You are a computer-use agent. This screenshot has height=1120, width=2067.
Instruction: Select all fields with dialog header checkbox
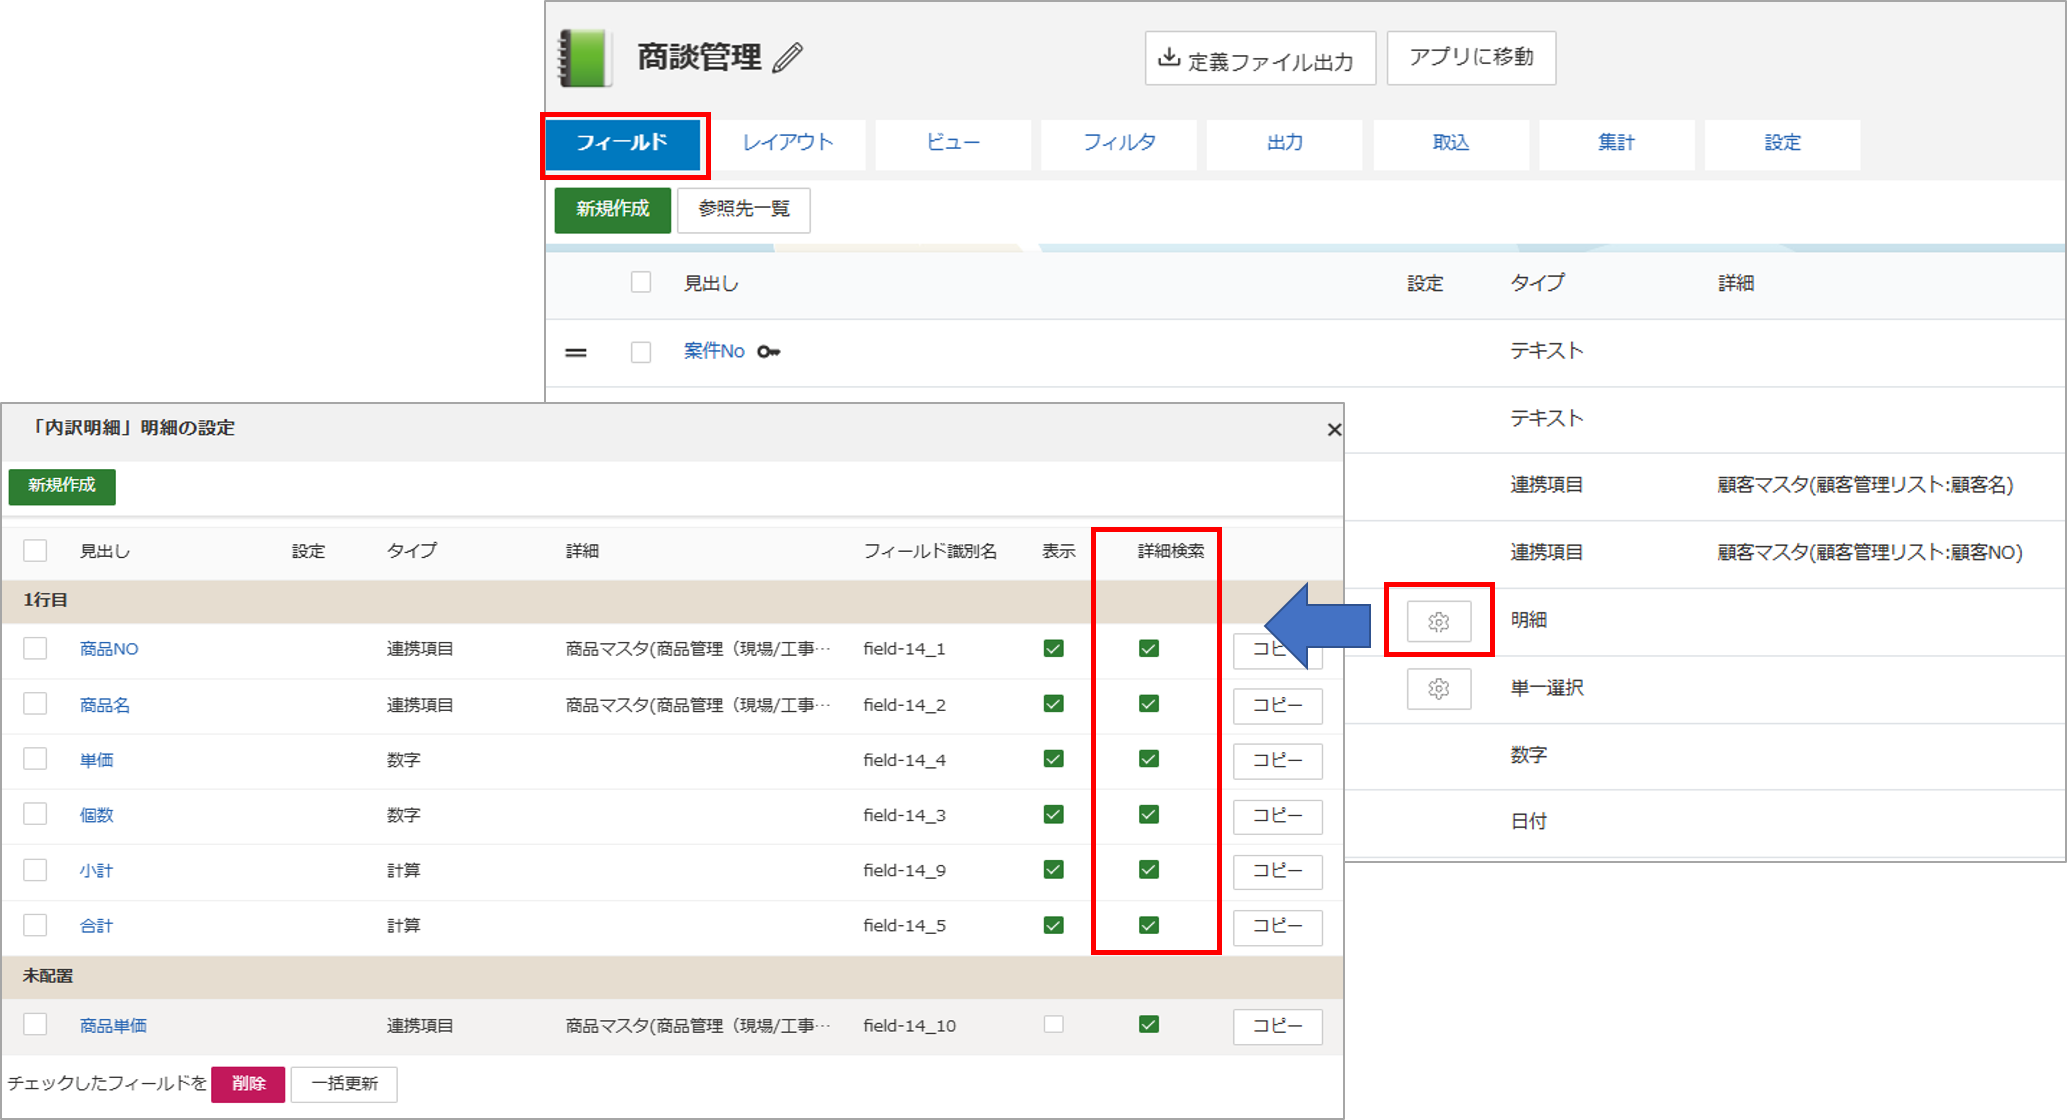pos(36,551)
